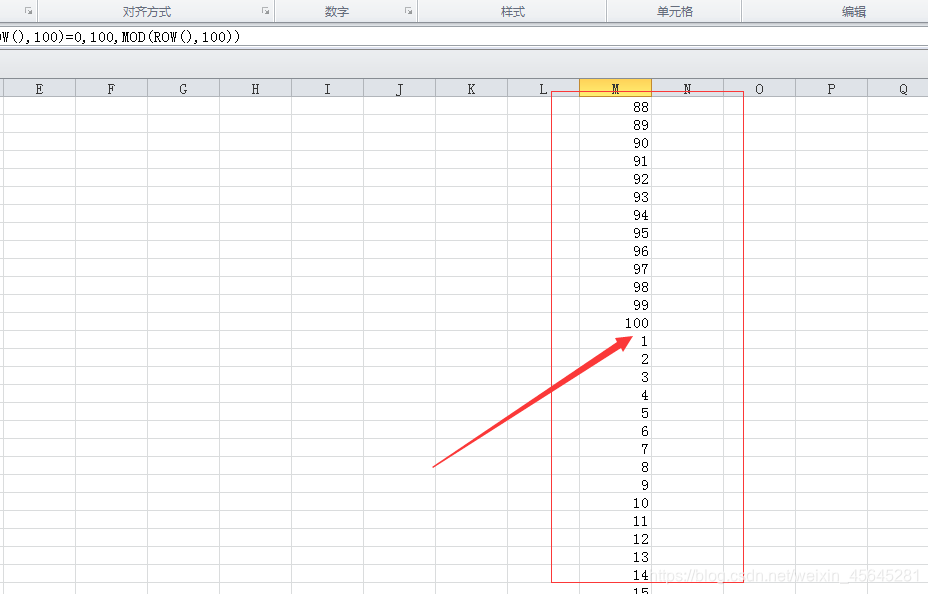
Task: Select the highlighted column M header
Action: click(x=616, y=88)
